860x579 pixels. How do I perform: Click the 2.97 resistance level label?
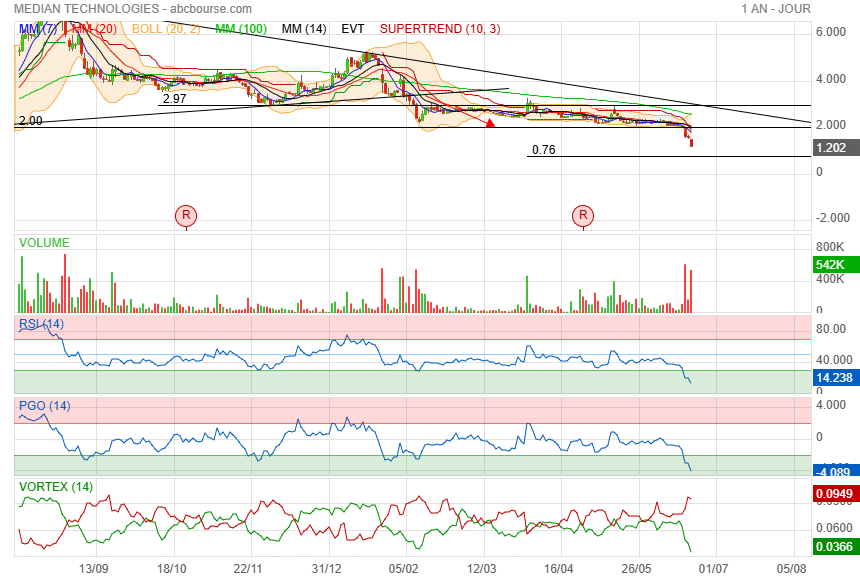click(x=175, y=99)
